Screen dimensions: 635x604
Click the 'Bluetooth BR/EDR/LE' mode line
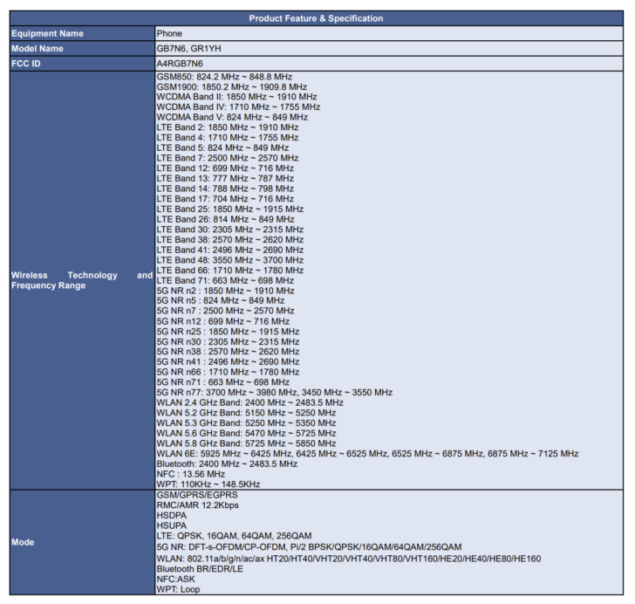point(200,569)
